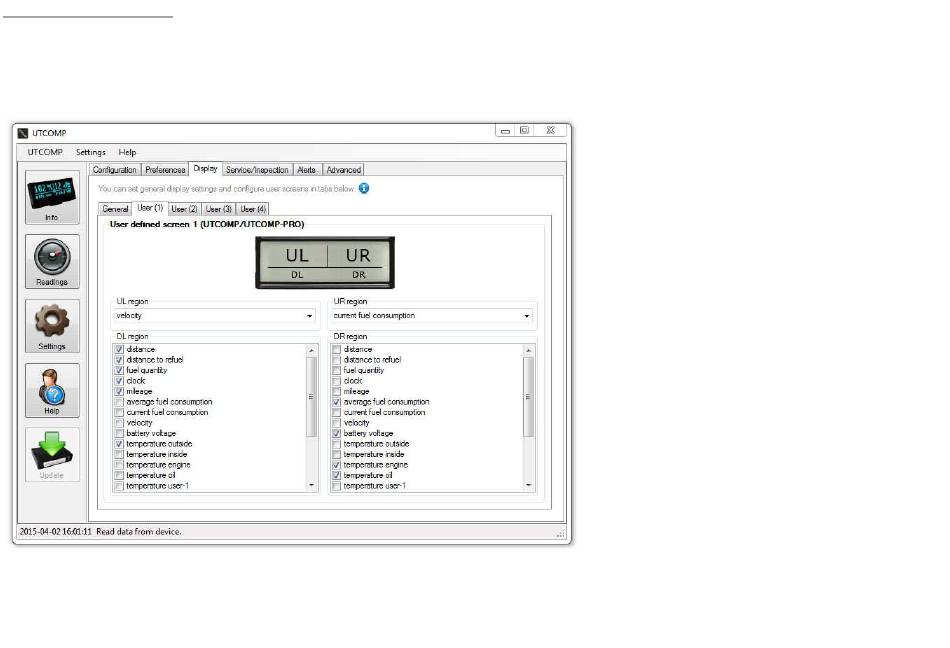Uncheck battery voltage in DR region

337,434
